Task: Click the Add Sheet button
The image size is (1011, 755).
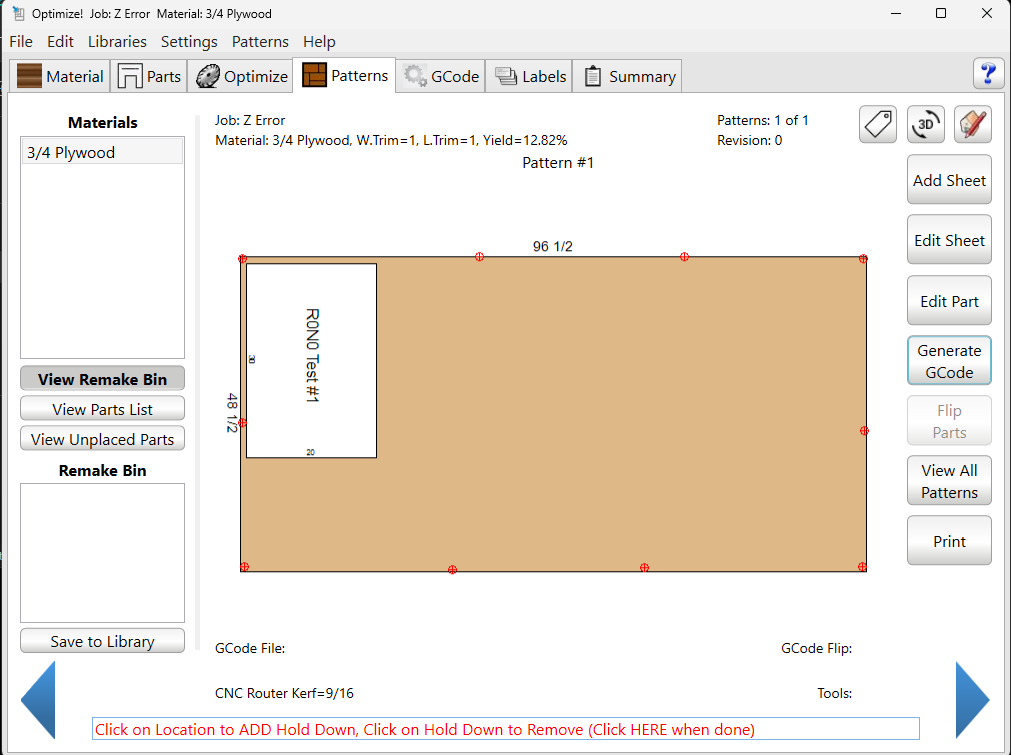Action: pos(949,181)
